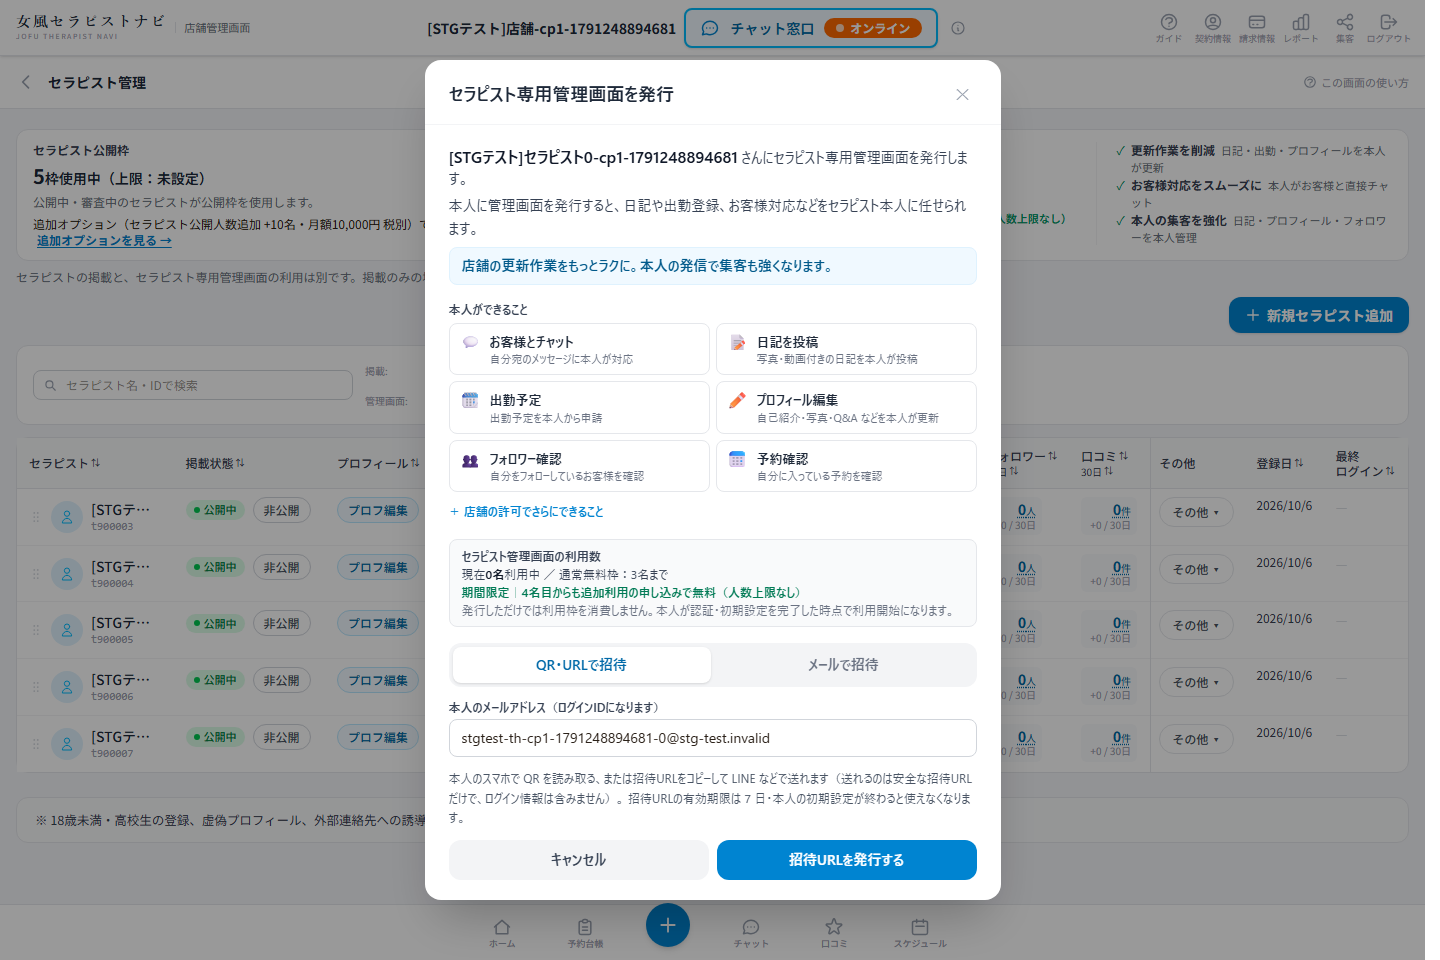
Task: Open 請求情報 billing icon
Action: [1257, 27]
